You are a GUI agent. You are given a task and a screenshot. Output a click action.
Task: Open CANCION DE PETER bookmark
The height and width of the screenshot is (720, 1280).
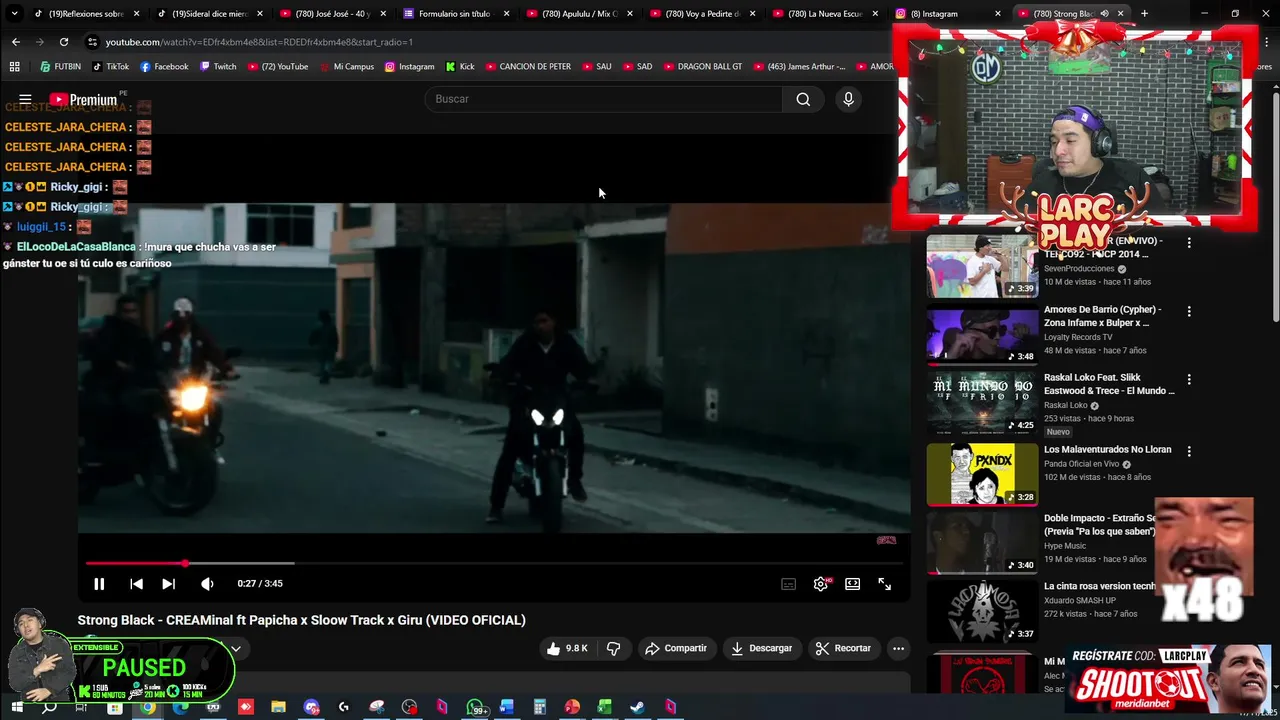tap(528, 67)
